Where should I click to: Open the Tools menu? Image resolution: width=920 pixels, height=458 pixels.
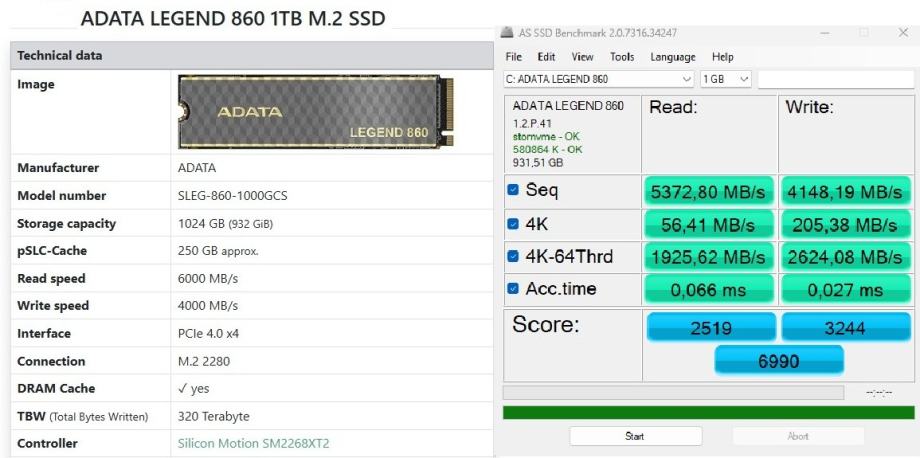pyautogui.click(x=622, y=57)
